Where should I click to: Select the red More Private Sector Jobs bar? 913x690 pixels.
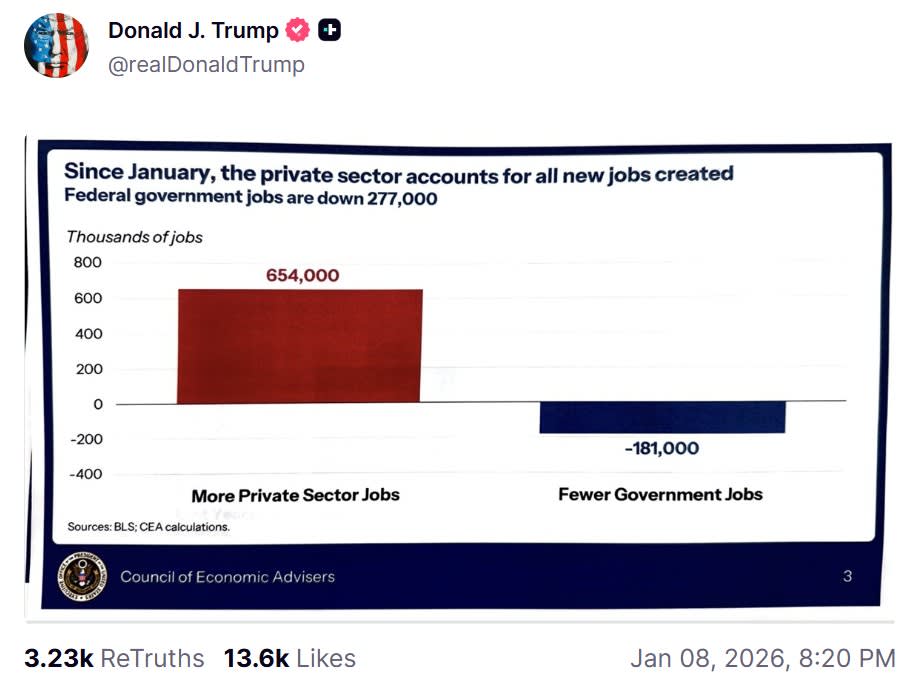(x=300, y=345)
